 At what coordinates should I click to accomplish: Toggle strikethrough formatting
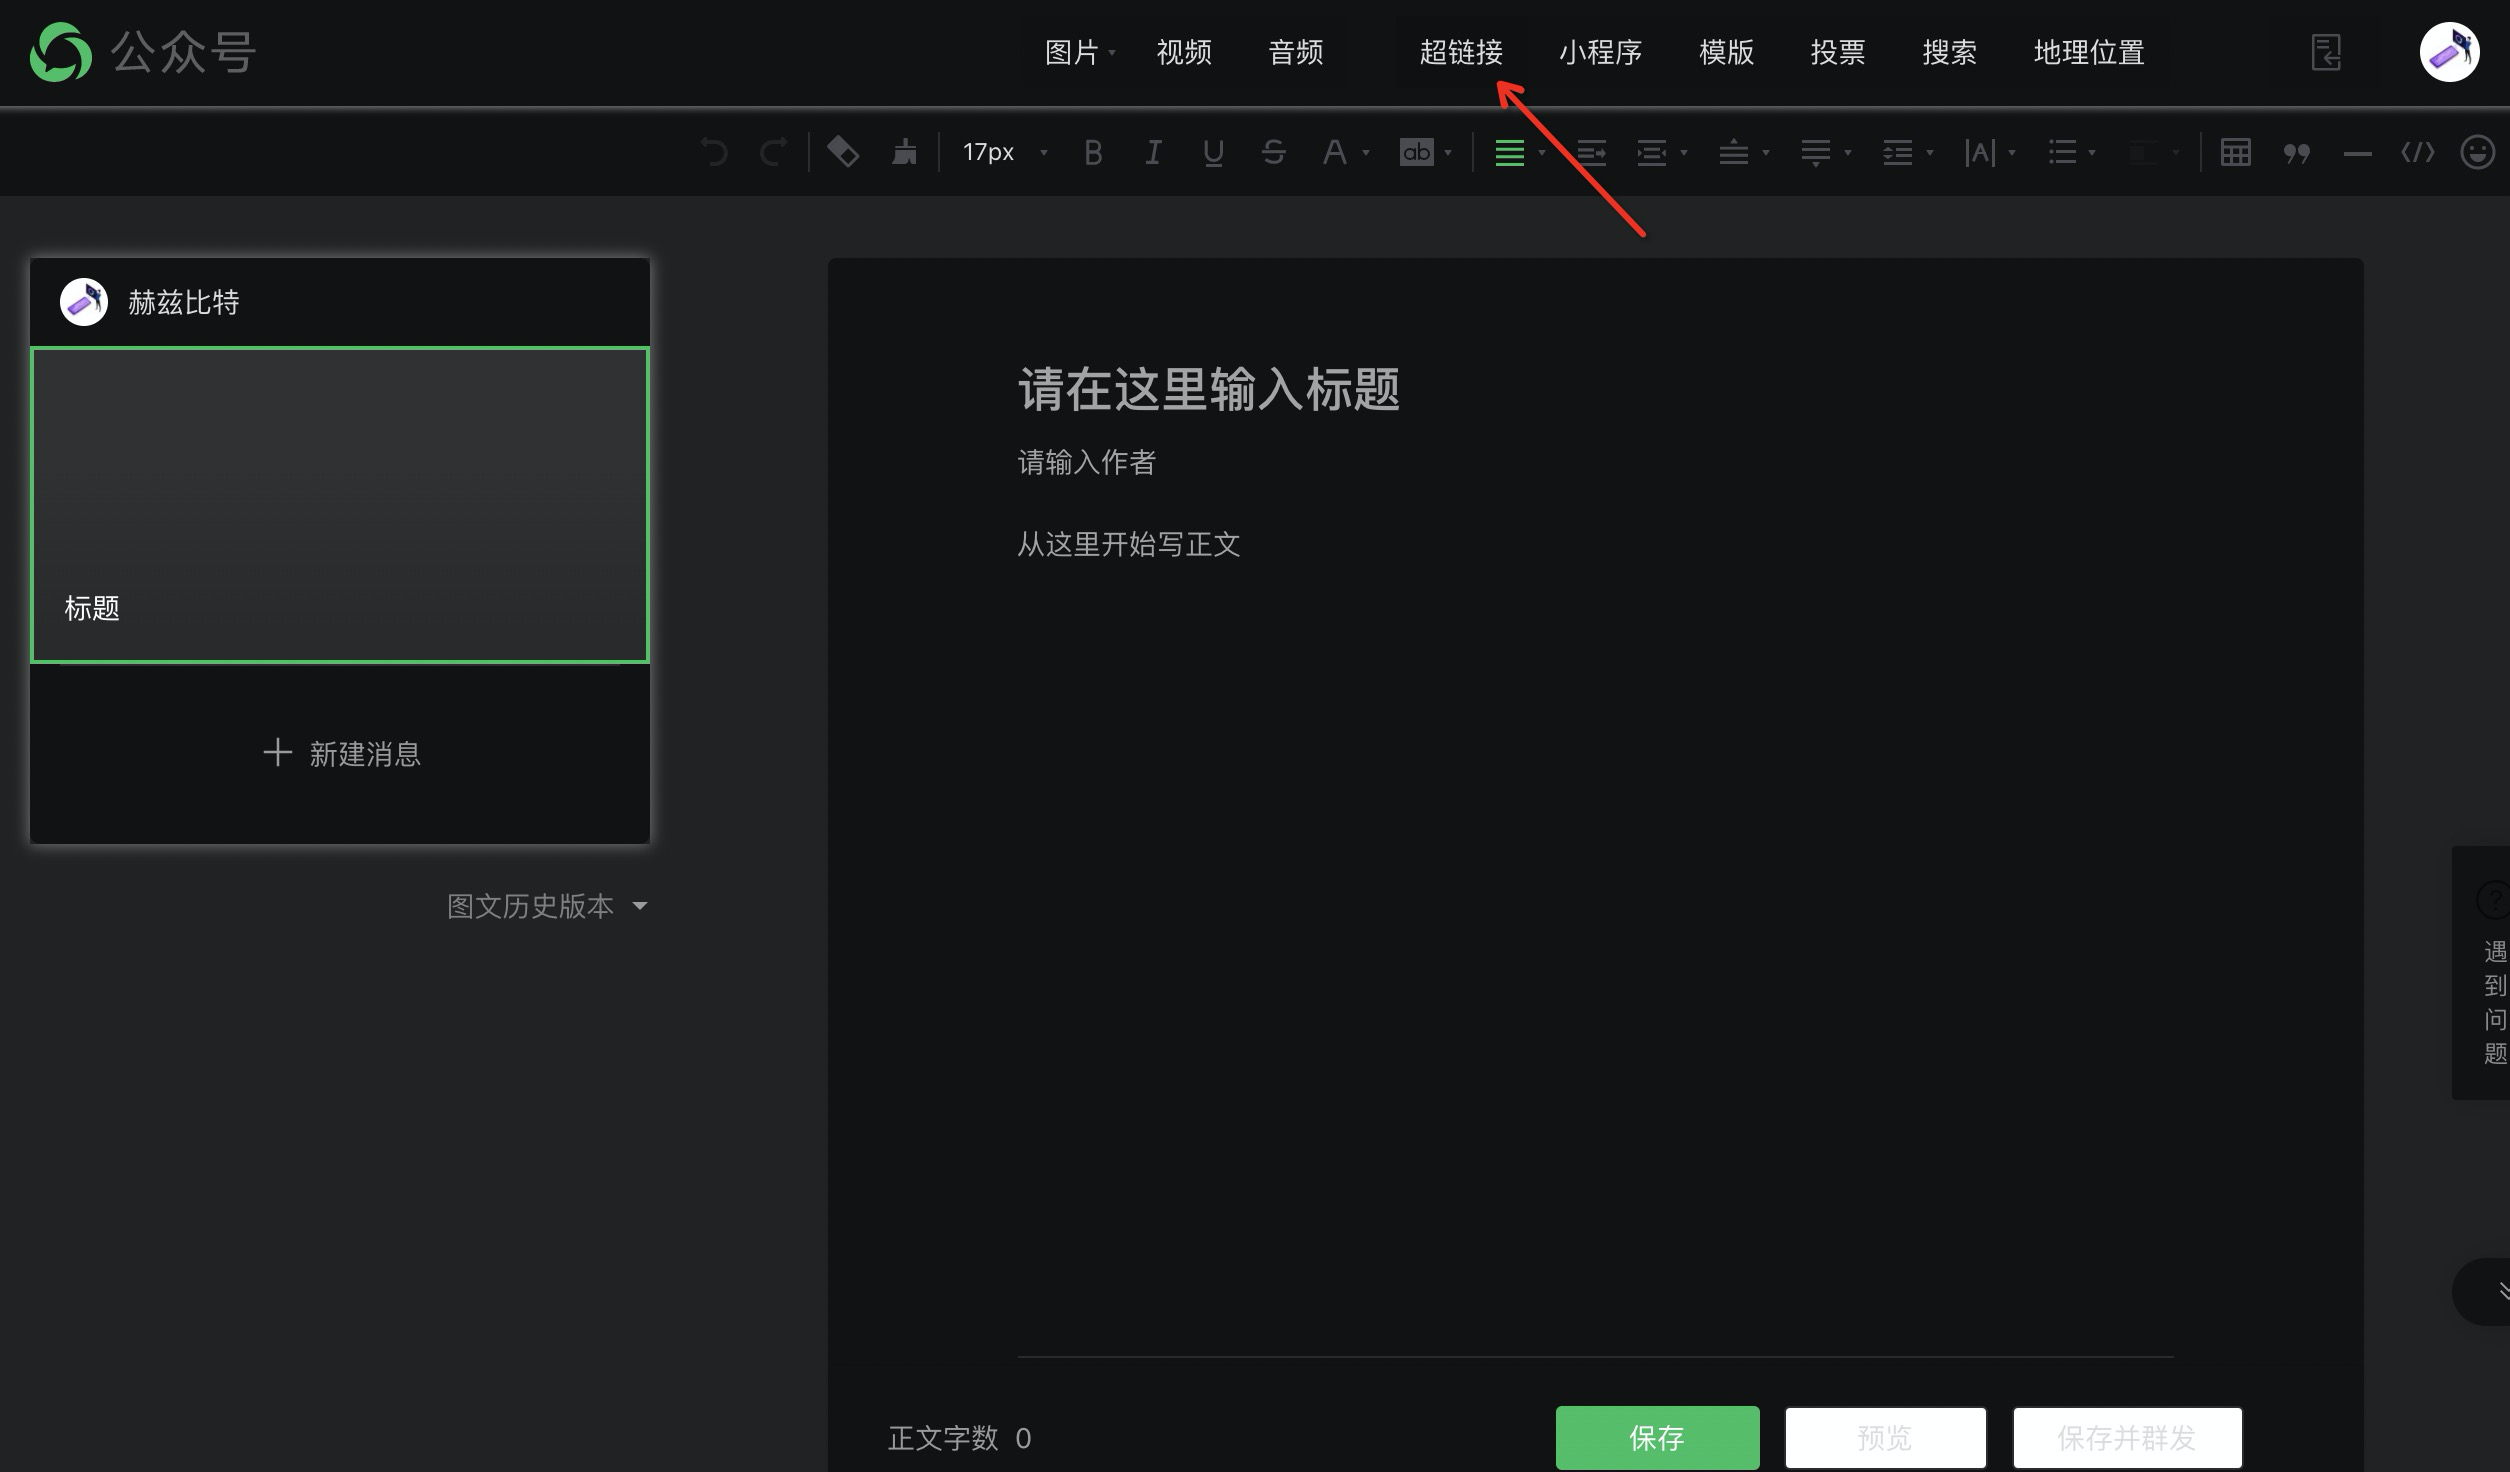click(x=1273, y=152)
